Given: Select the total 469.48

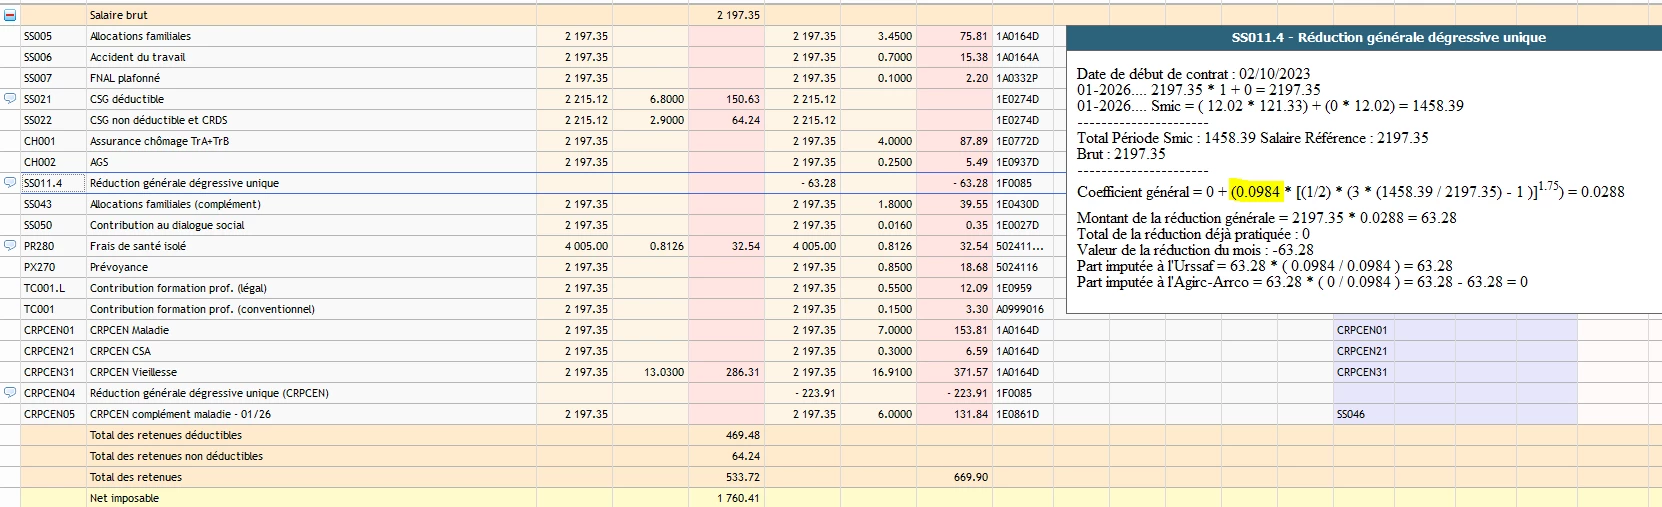Looking at the screenshot, I should (743, 435).
